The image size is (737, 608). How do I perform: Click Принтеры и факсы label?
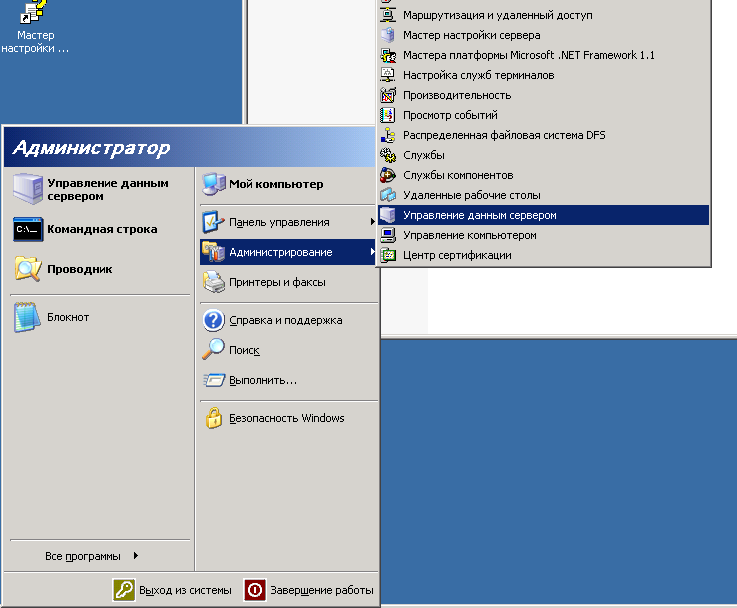click(x=277, y=282)
